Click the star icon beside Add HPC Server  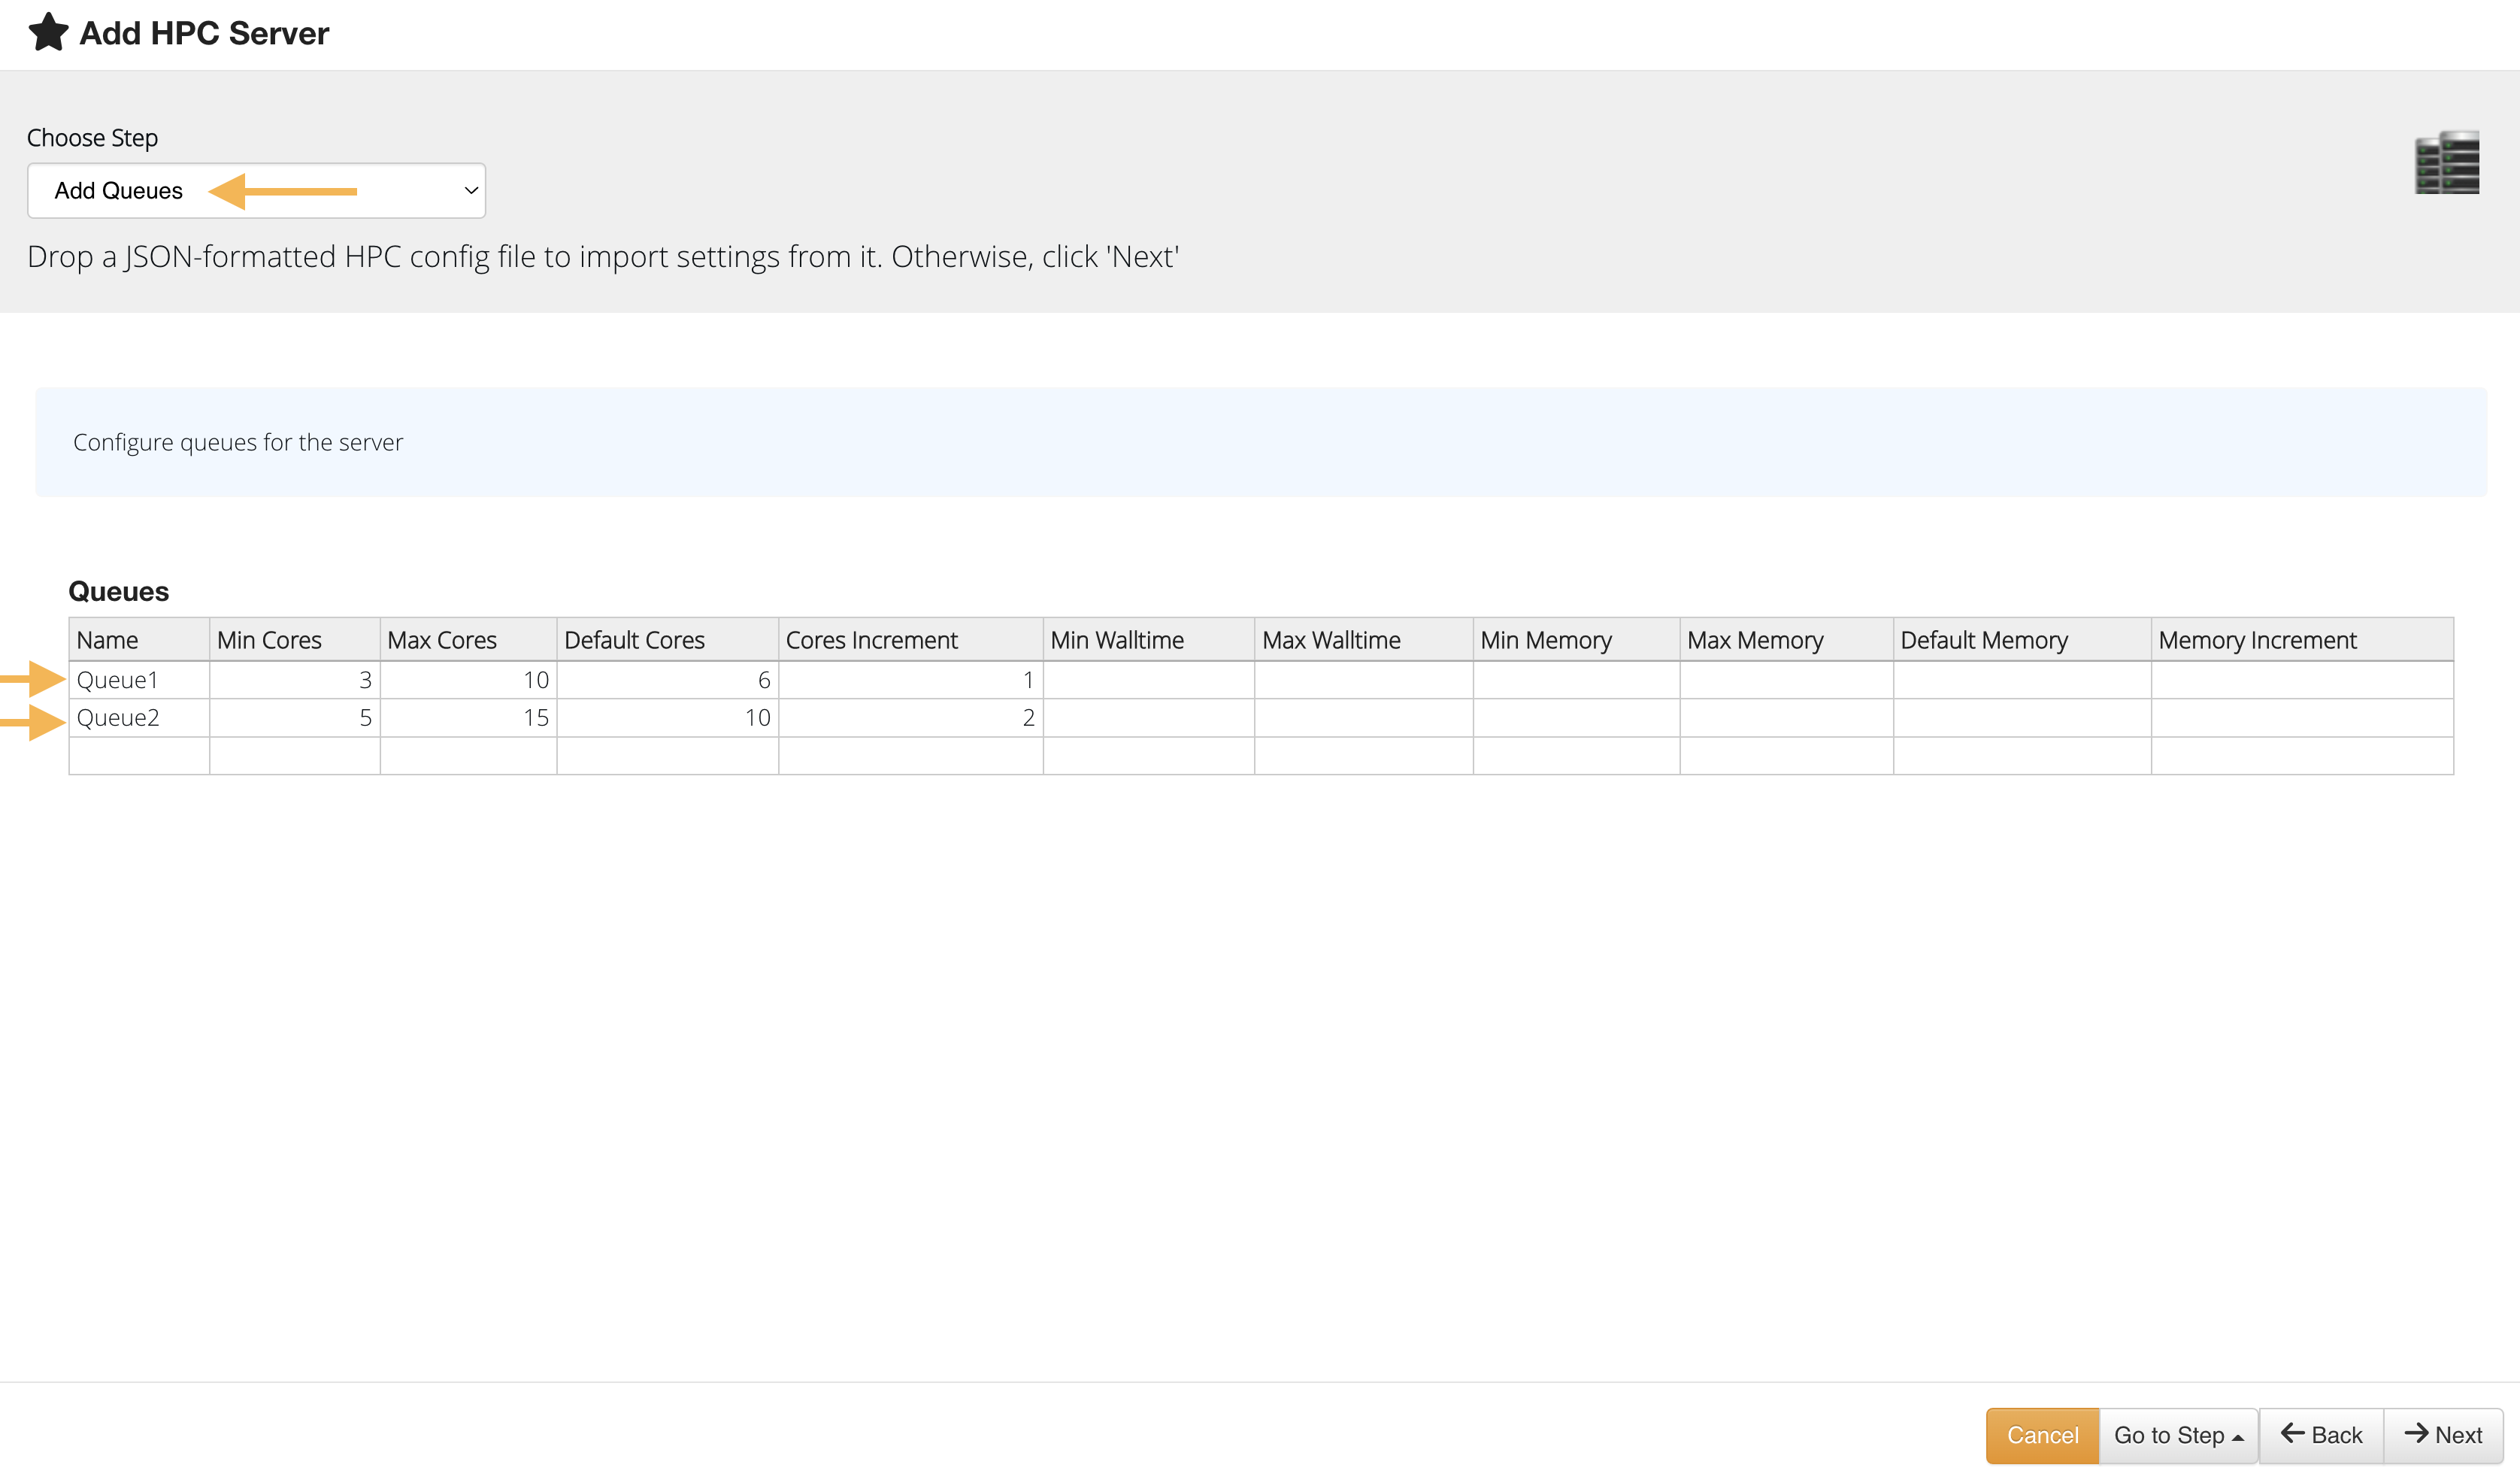(48, 33)
